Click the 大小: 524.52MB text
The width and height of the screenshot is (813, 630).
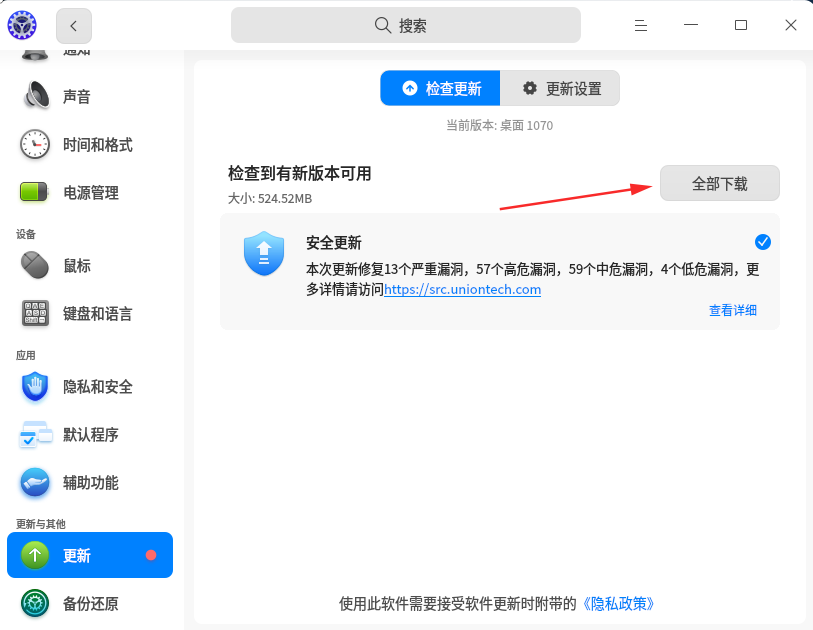tap(270, 199)
